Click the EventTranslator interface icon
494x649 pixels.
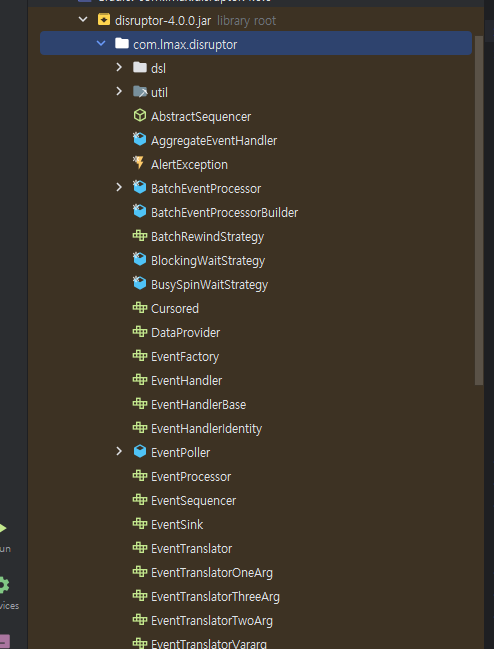(x=140, y=548)
